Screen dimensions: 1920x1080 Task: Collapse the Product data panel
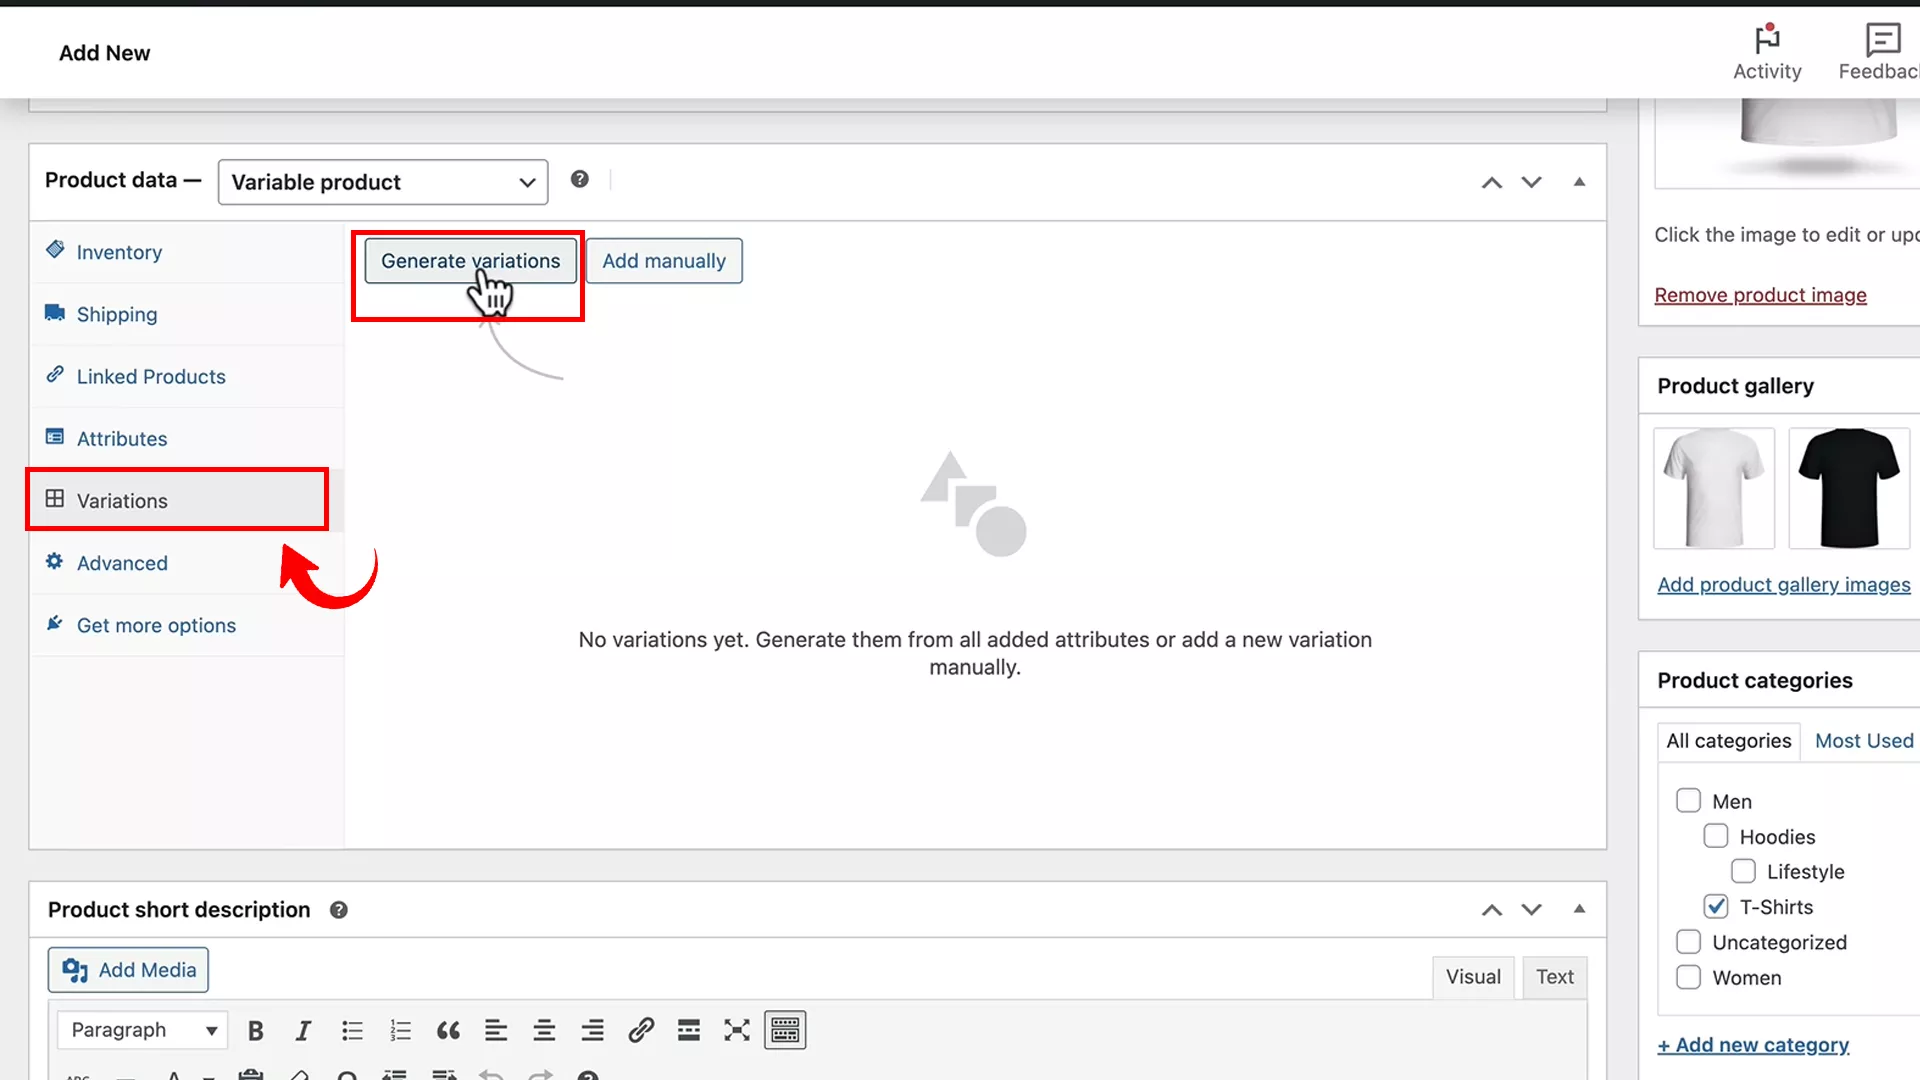pos(1579,182)
